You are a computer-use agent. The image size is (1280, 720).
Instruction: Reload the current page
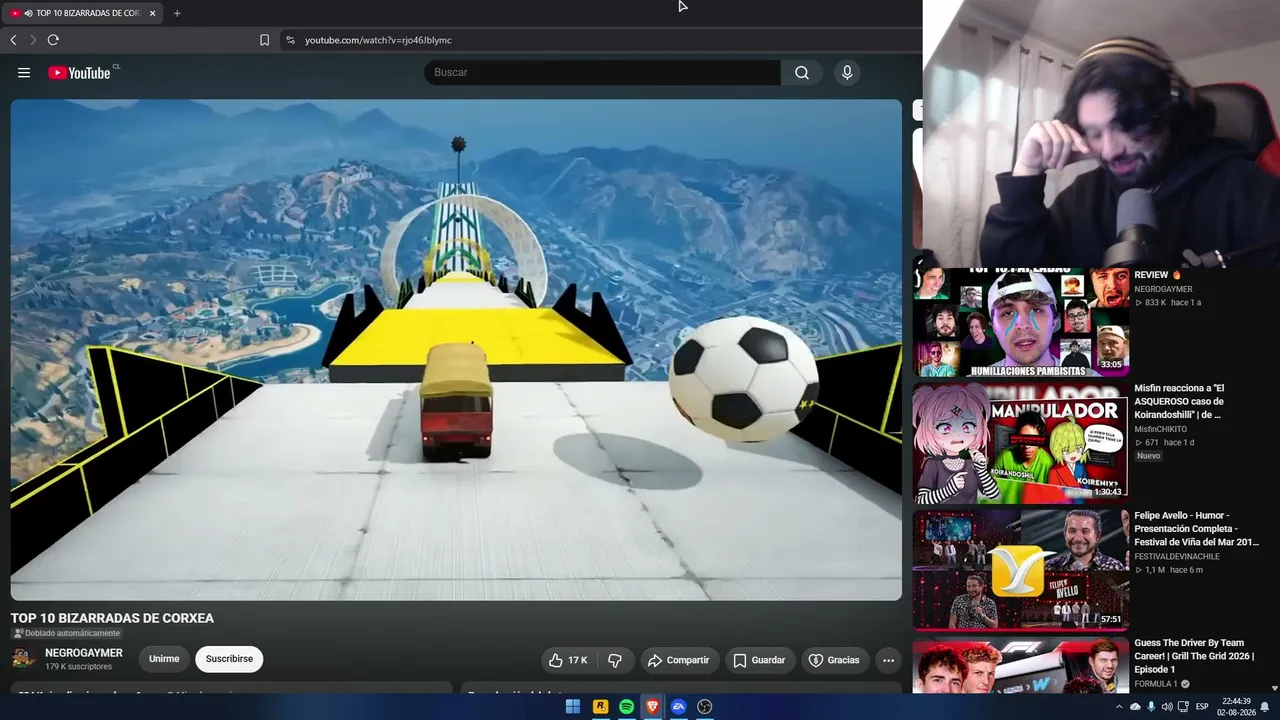(x=53, y=40)
